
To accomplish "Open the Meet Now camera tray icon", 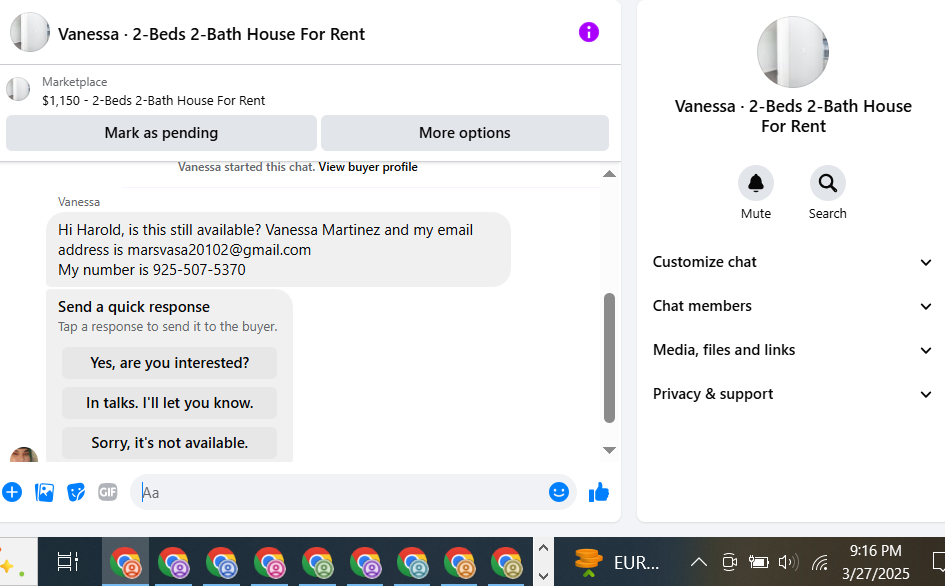I will pos(729,562).
